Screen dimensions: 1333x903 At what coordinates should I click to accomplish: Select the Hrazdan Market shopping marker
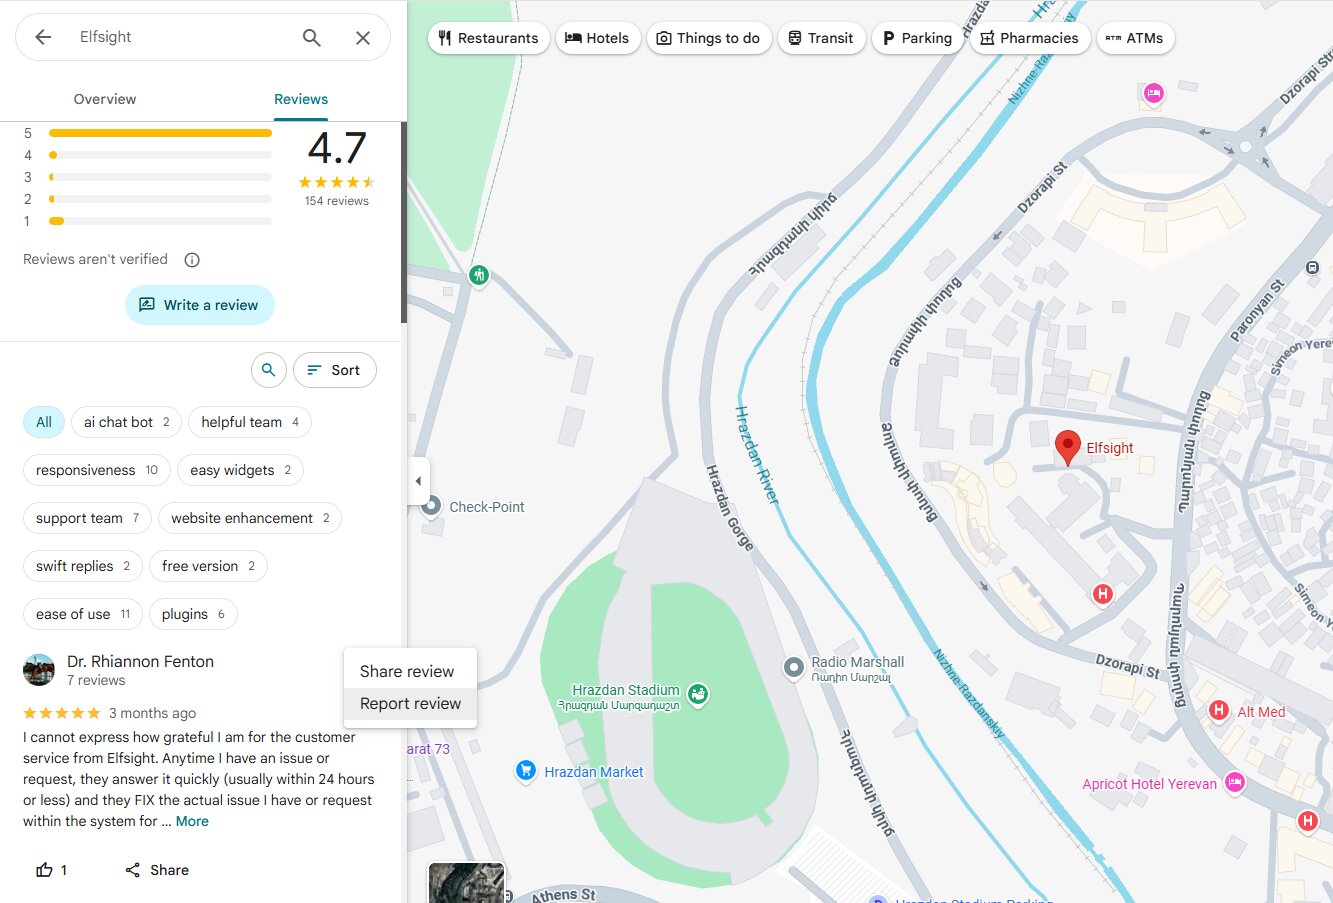525,771
